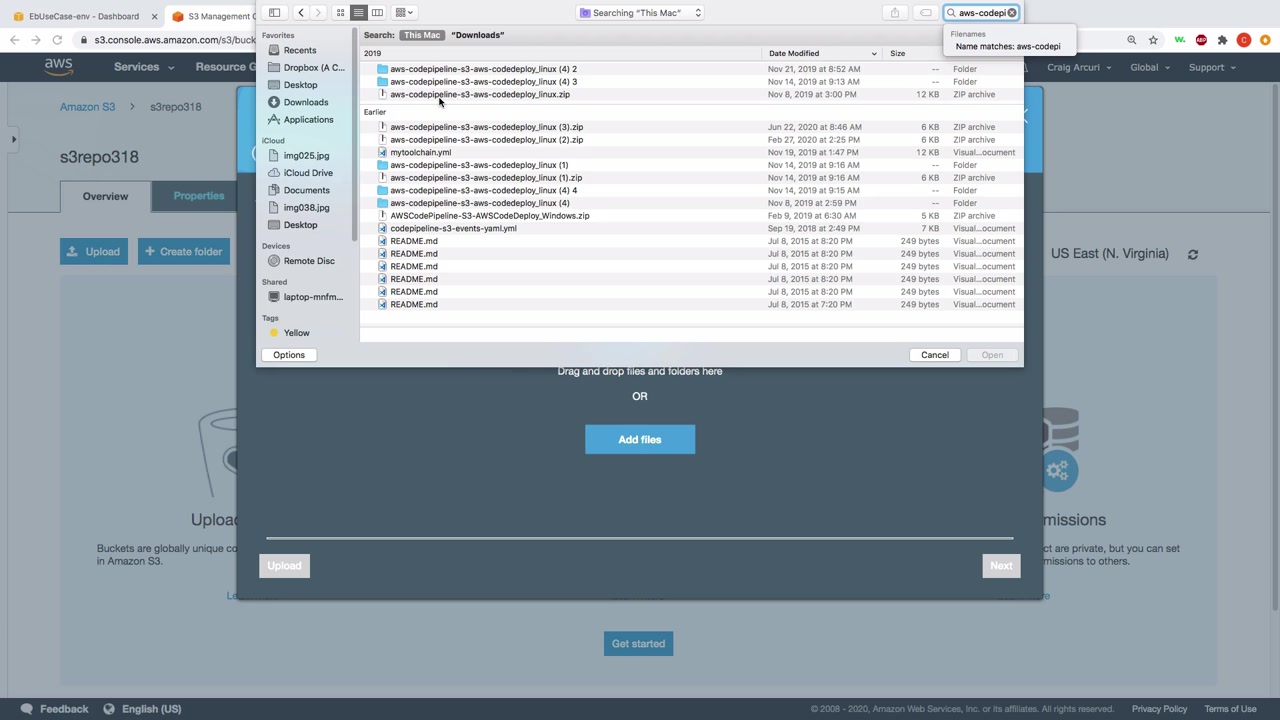Screen dimensions: 1280x720
Task: Switch file dialog to icon view
Action: (x=340, y=13)
